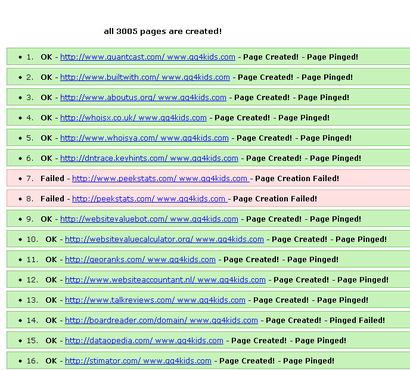Visit the whoisx.co.uk link in row 4
Viewport: 410px width, 370px height.
(x=133, y=118)
